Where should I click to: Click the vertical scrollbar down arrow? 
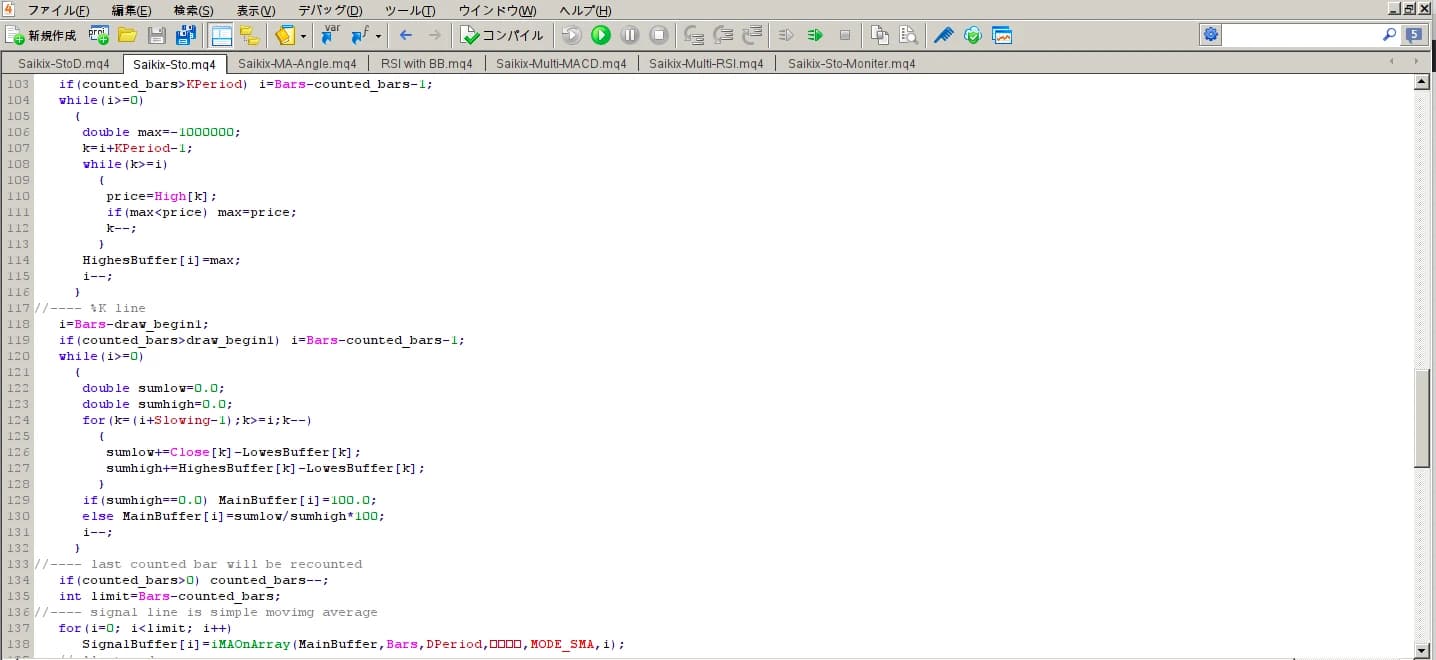(1421, 651)
